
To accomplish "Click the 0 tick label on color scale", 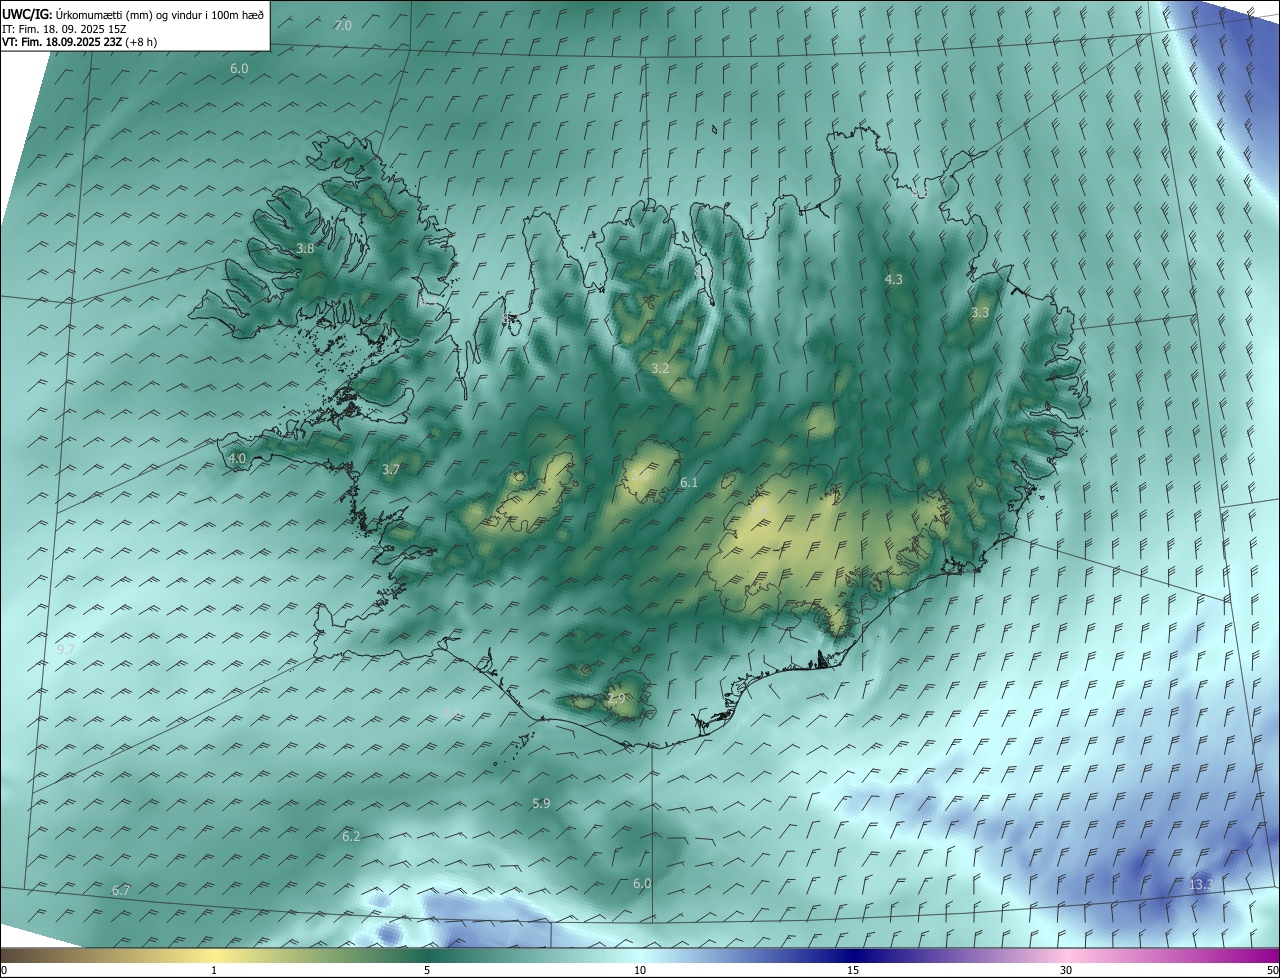I will point(4,970).
